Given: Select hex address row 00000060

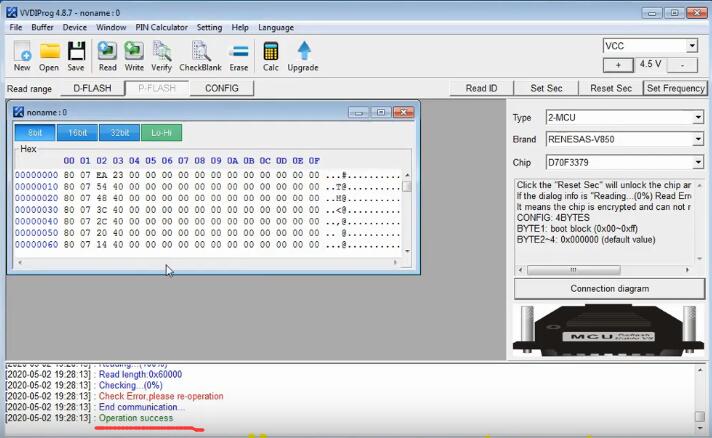Looking at the screenshot, I should click(36, 244).
